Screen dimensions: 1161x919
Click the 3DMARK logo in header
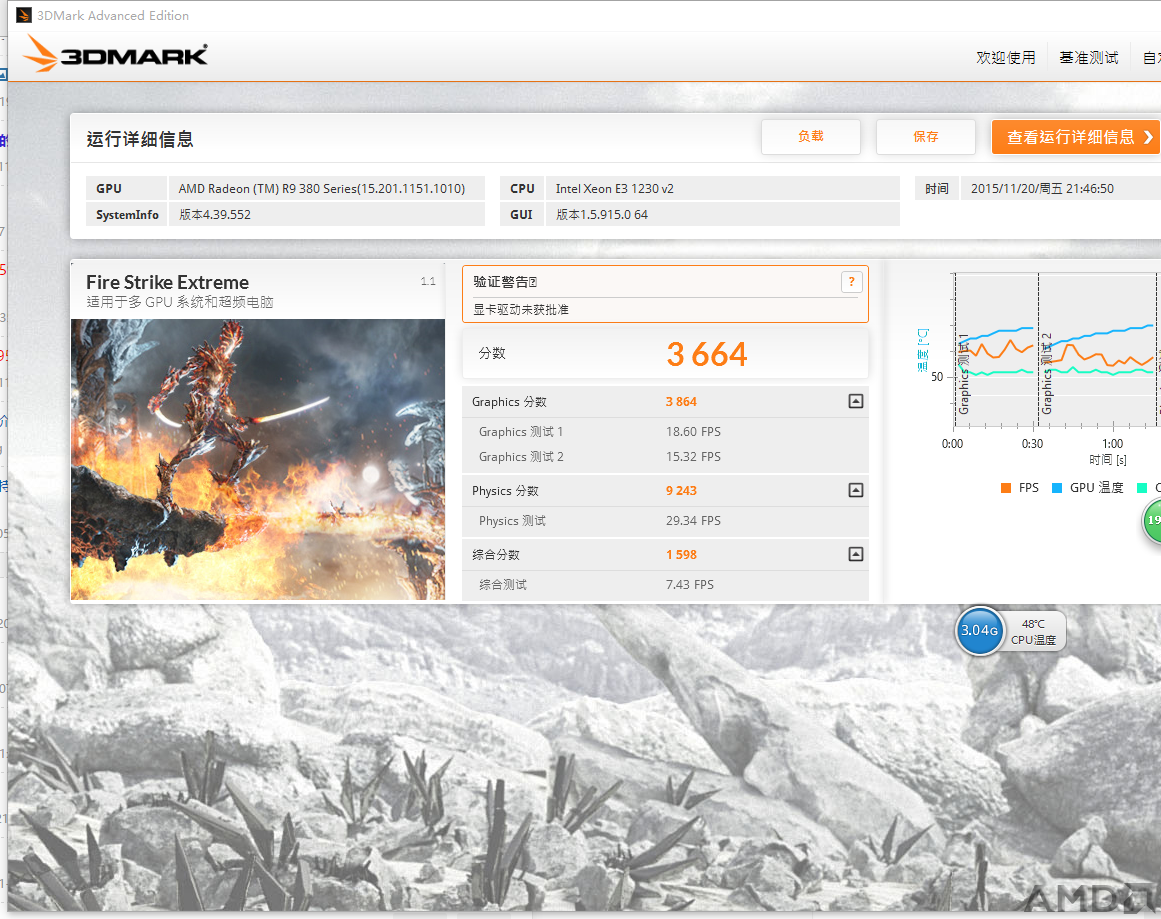(x=116, y=55)
